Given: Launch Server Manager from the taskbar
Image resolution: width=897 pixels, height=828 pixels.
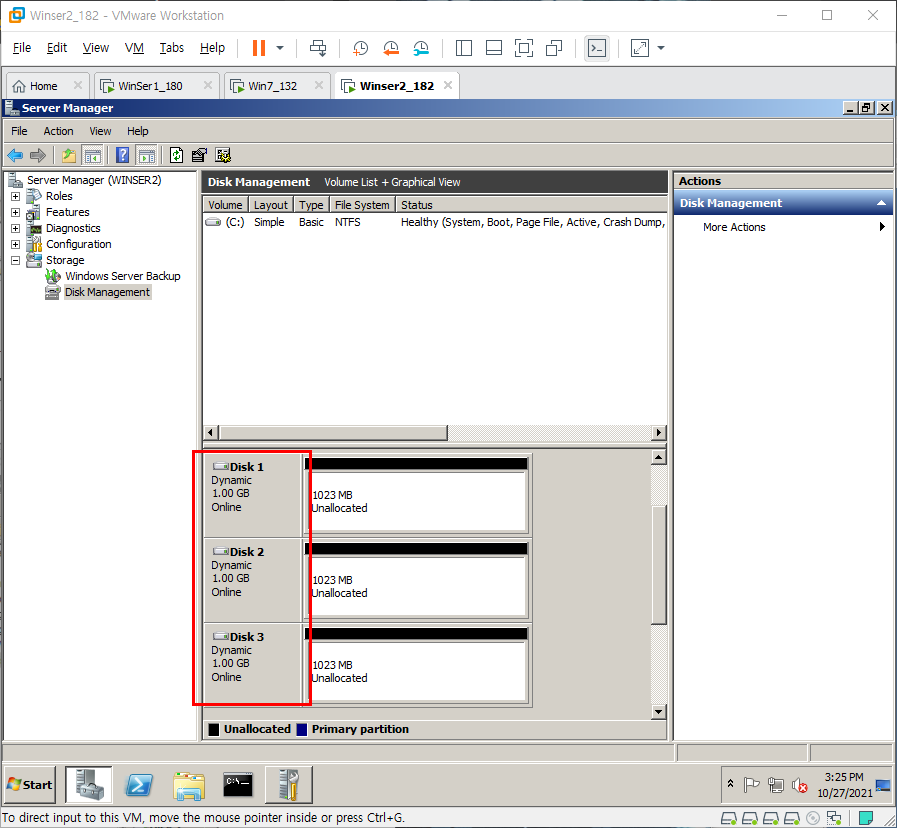Looking at the screenshot, I should pos(89,785).
